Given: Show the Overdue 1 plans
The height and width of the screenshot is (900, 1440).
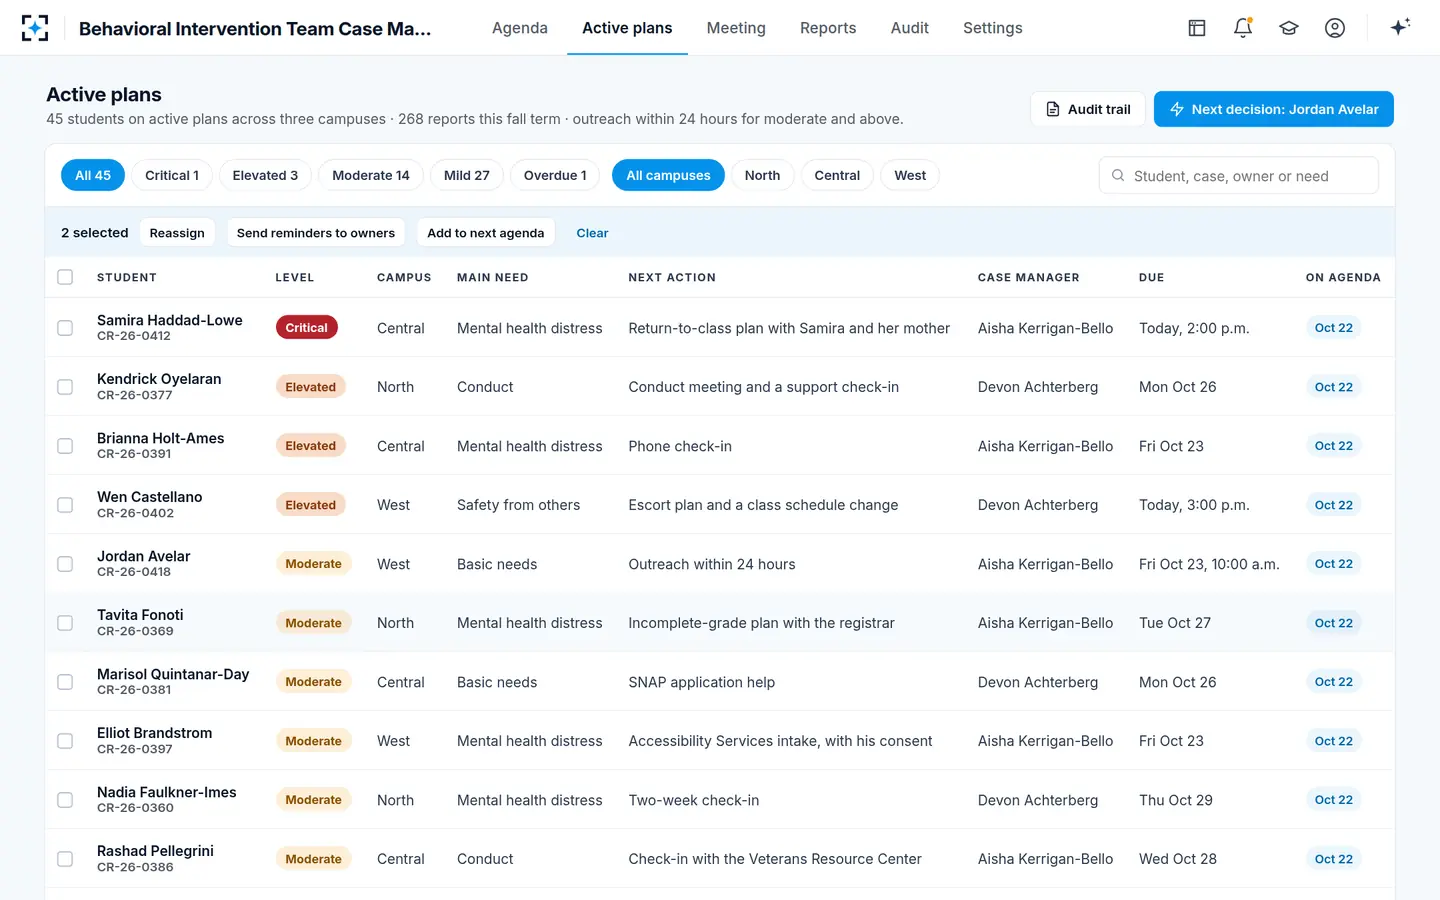Looking at the screenshot, I should tap(555, 175).
